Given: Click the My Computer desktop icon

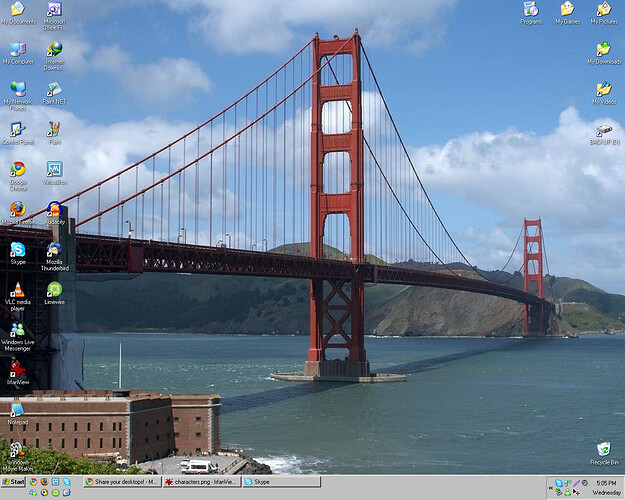Looking at the screenshot, I should point(18,49).
